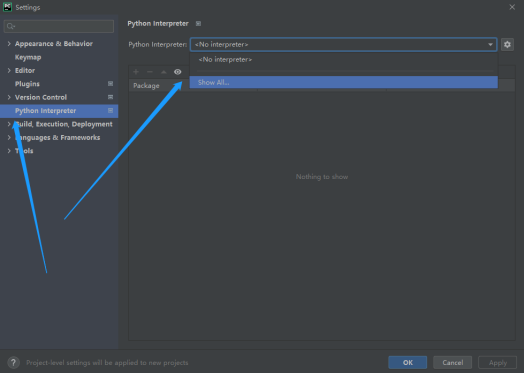
Task: Click the search magnifier icon
Action: 11,26
